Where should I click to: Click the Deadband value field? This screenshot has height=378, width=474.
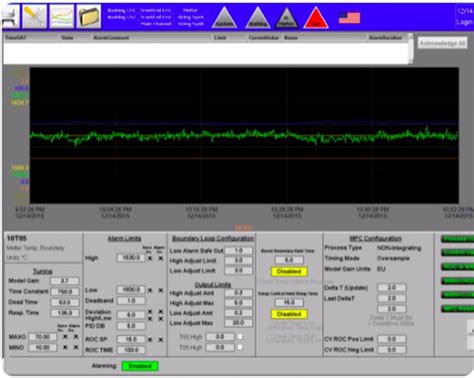[x=131, y=301]
